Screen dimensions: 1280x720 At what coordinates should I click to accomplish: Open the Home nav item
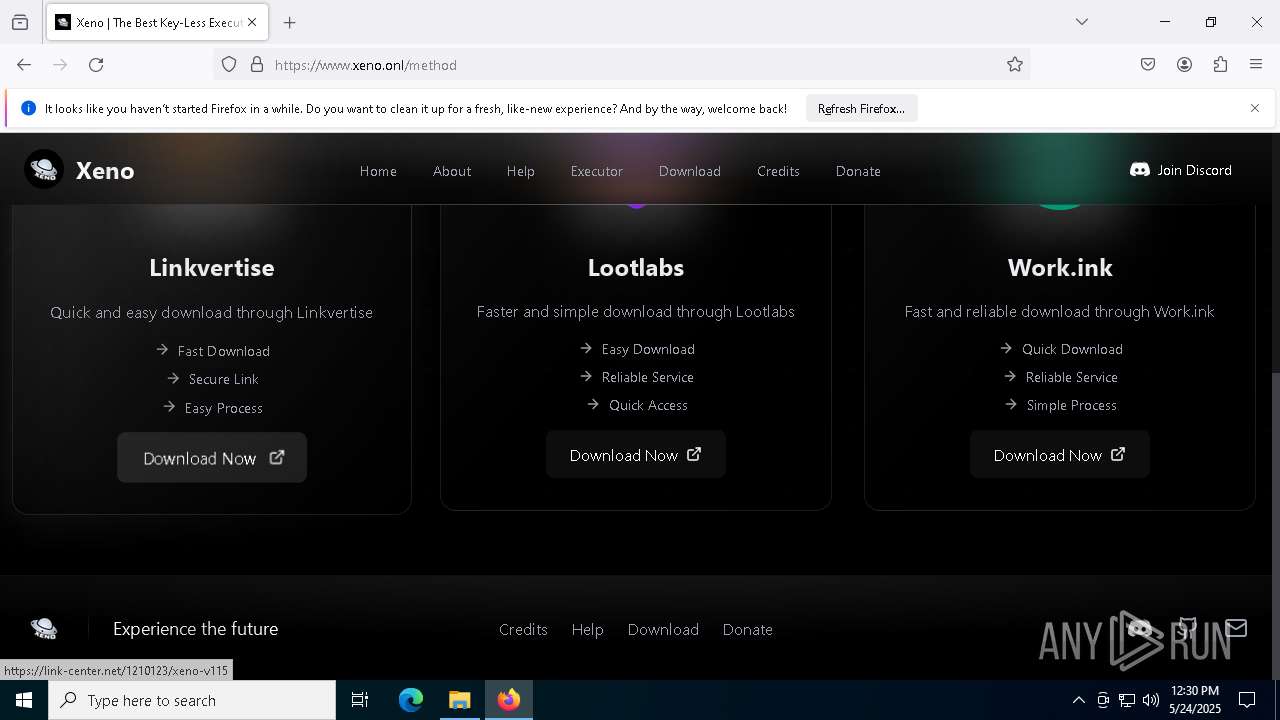[x=378, y=171]
